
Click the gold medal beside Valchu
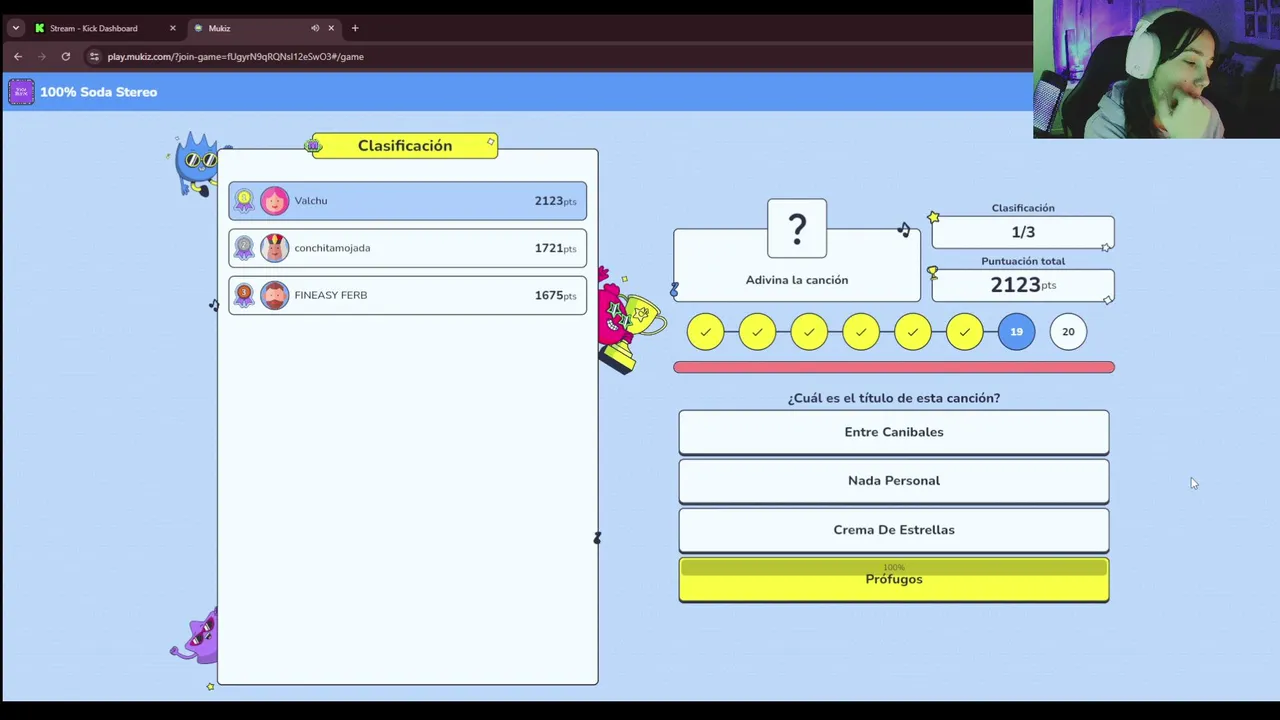[x=244, y=201]
